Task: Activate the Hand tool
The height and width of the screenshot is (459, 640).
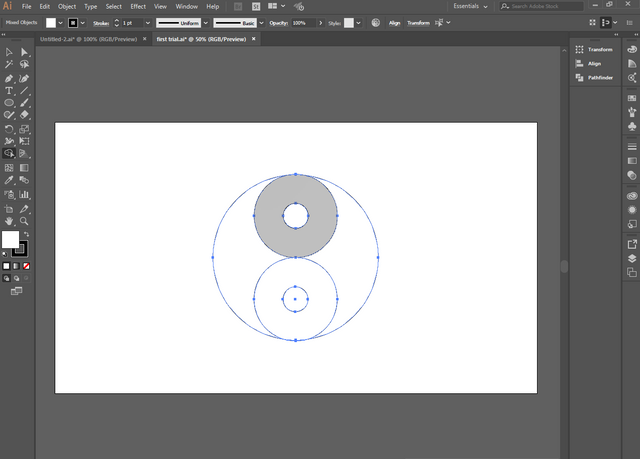Action: 9,220
